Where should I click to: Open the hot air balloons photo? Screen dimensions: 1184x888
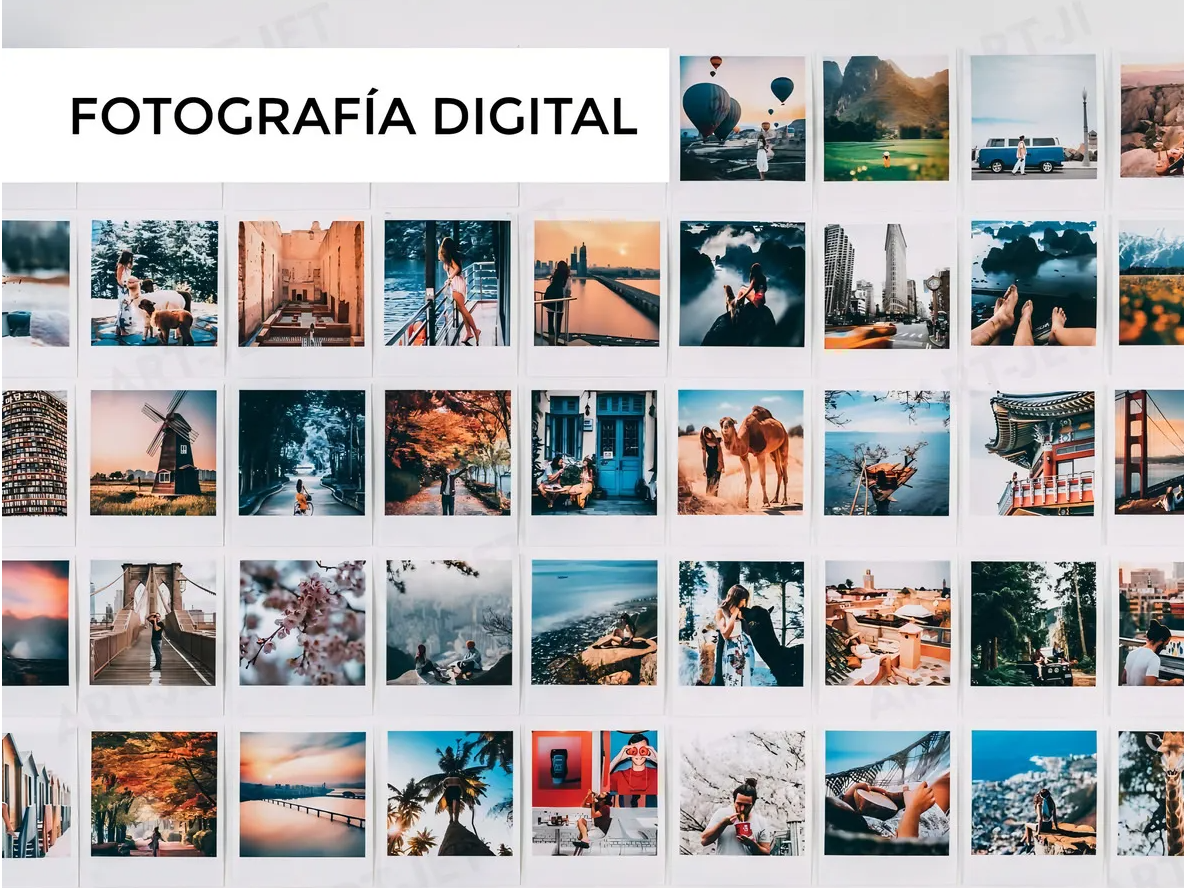click(x=742, y=118)
